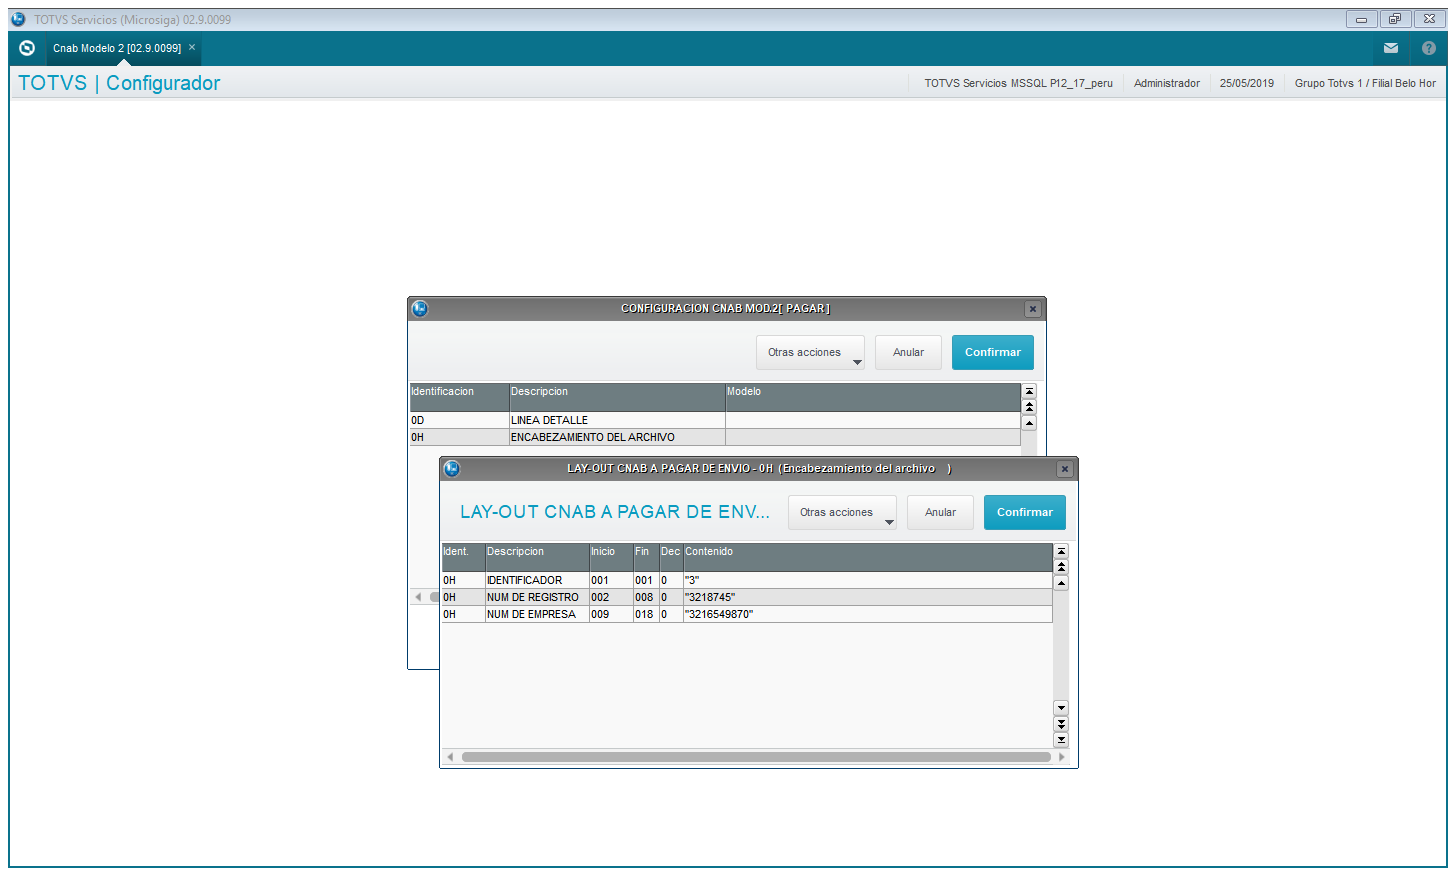Viewport: 1456px width, 876px height.
Task: Click Inicio value 009 in NUM DE EMPRESA row
Action: pyautogui.click(x=611, y=614)
